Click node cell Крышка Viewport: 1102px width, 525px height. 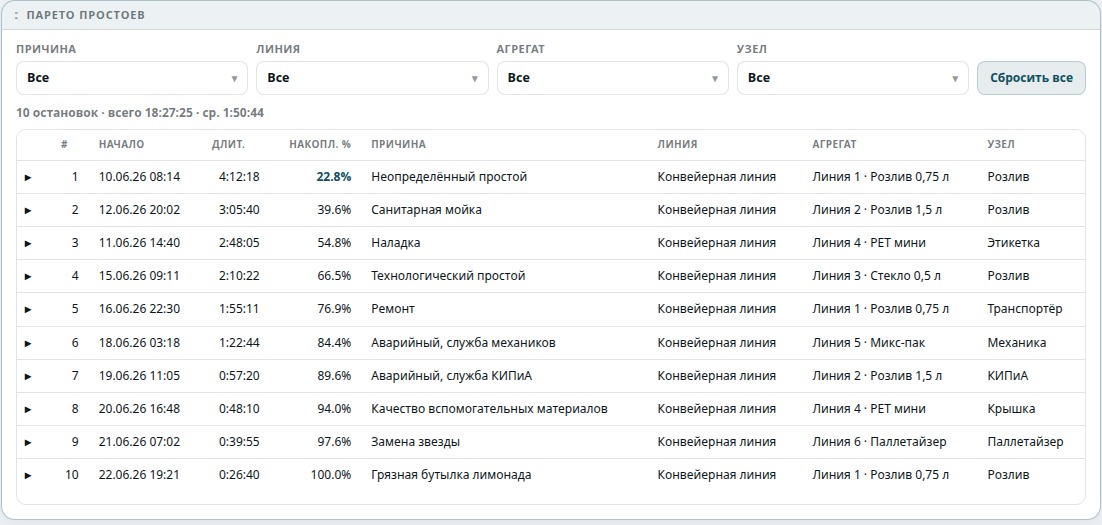[x=1011, y=409]
